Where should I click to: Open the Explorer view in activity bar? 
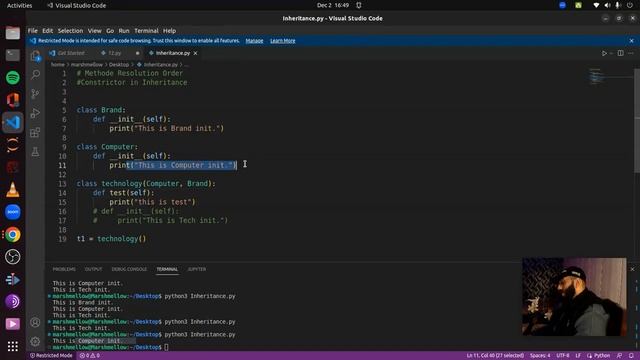(36, 56)
